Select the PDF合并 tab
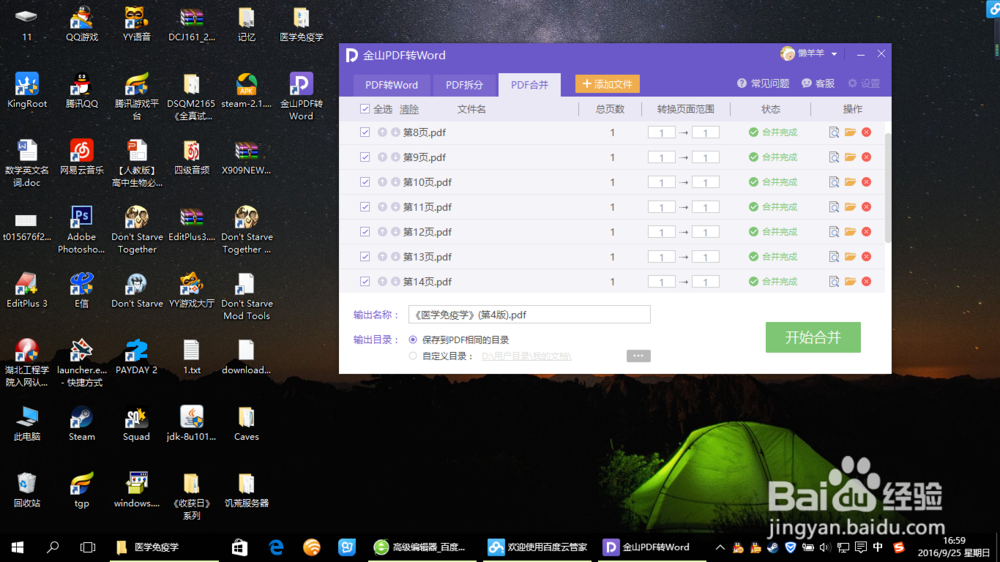 pyautogui.click(x=529, y=85)
